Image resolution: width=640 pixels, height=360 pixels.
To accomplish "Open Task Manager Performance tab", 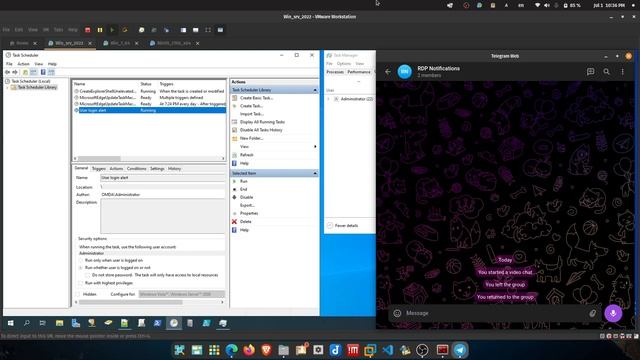I will click(359, 72).
